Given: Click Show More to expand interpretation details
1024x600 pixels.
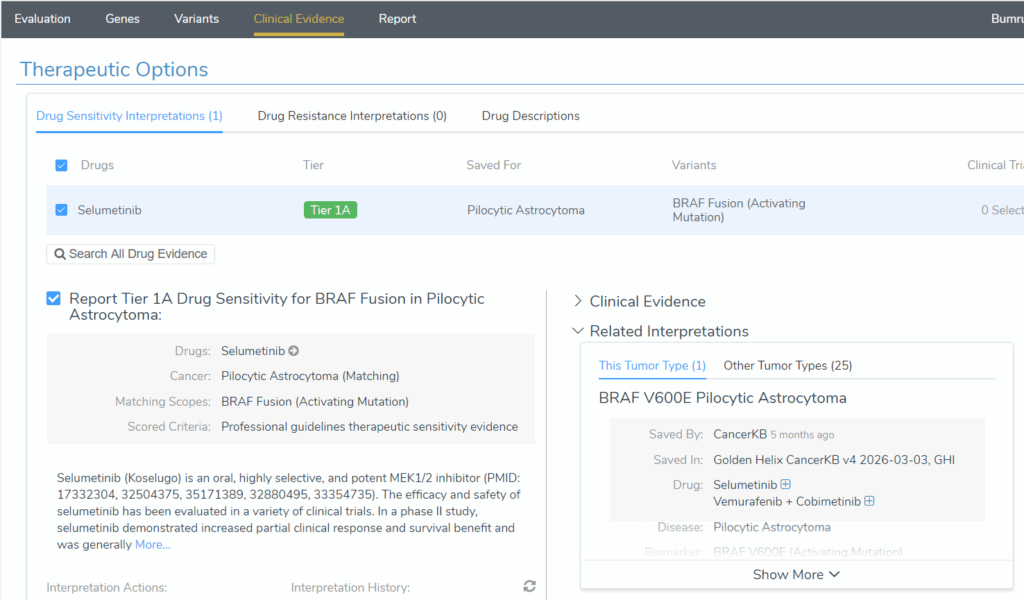Looking at the screenshot, I should [796, 575].
